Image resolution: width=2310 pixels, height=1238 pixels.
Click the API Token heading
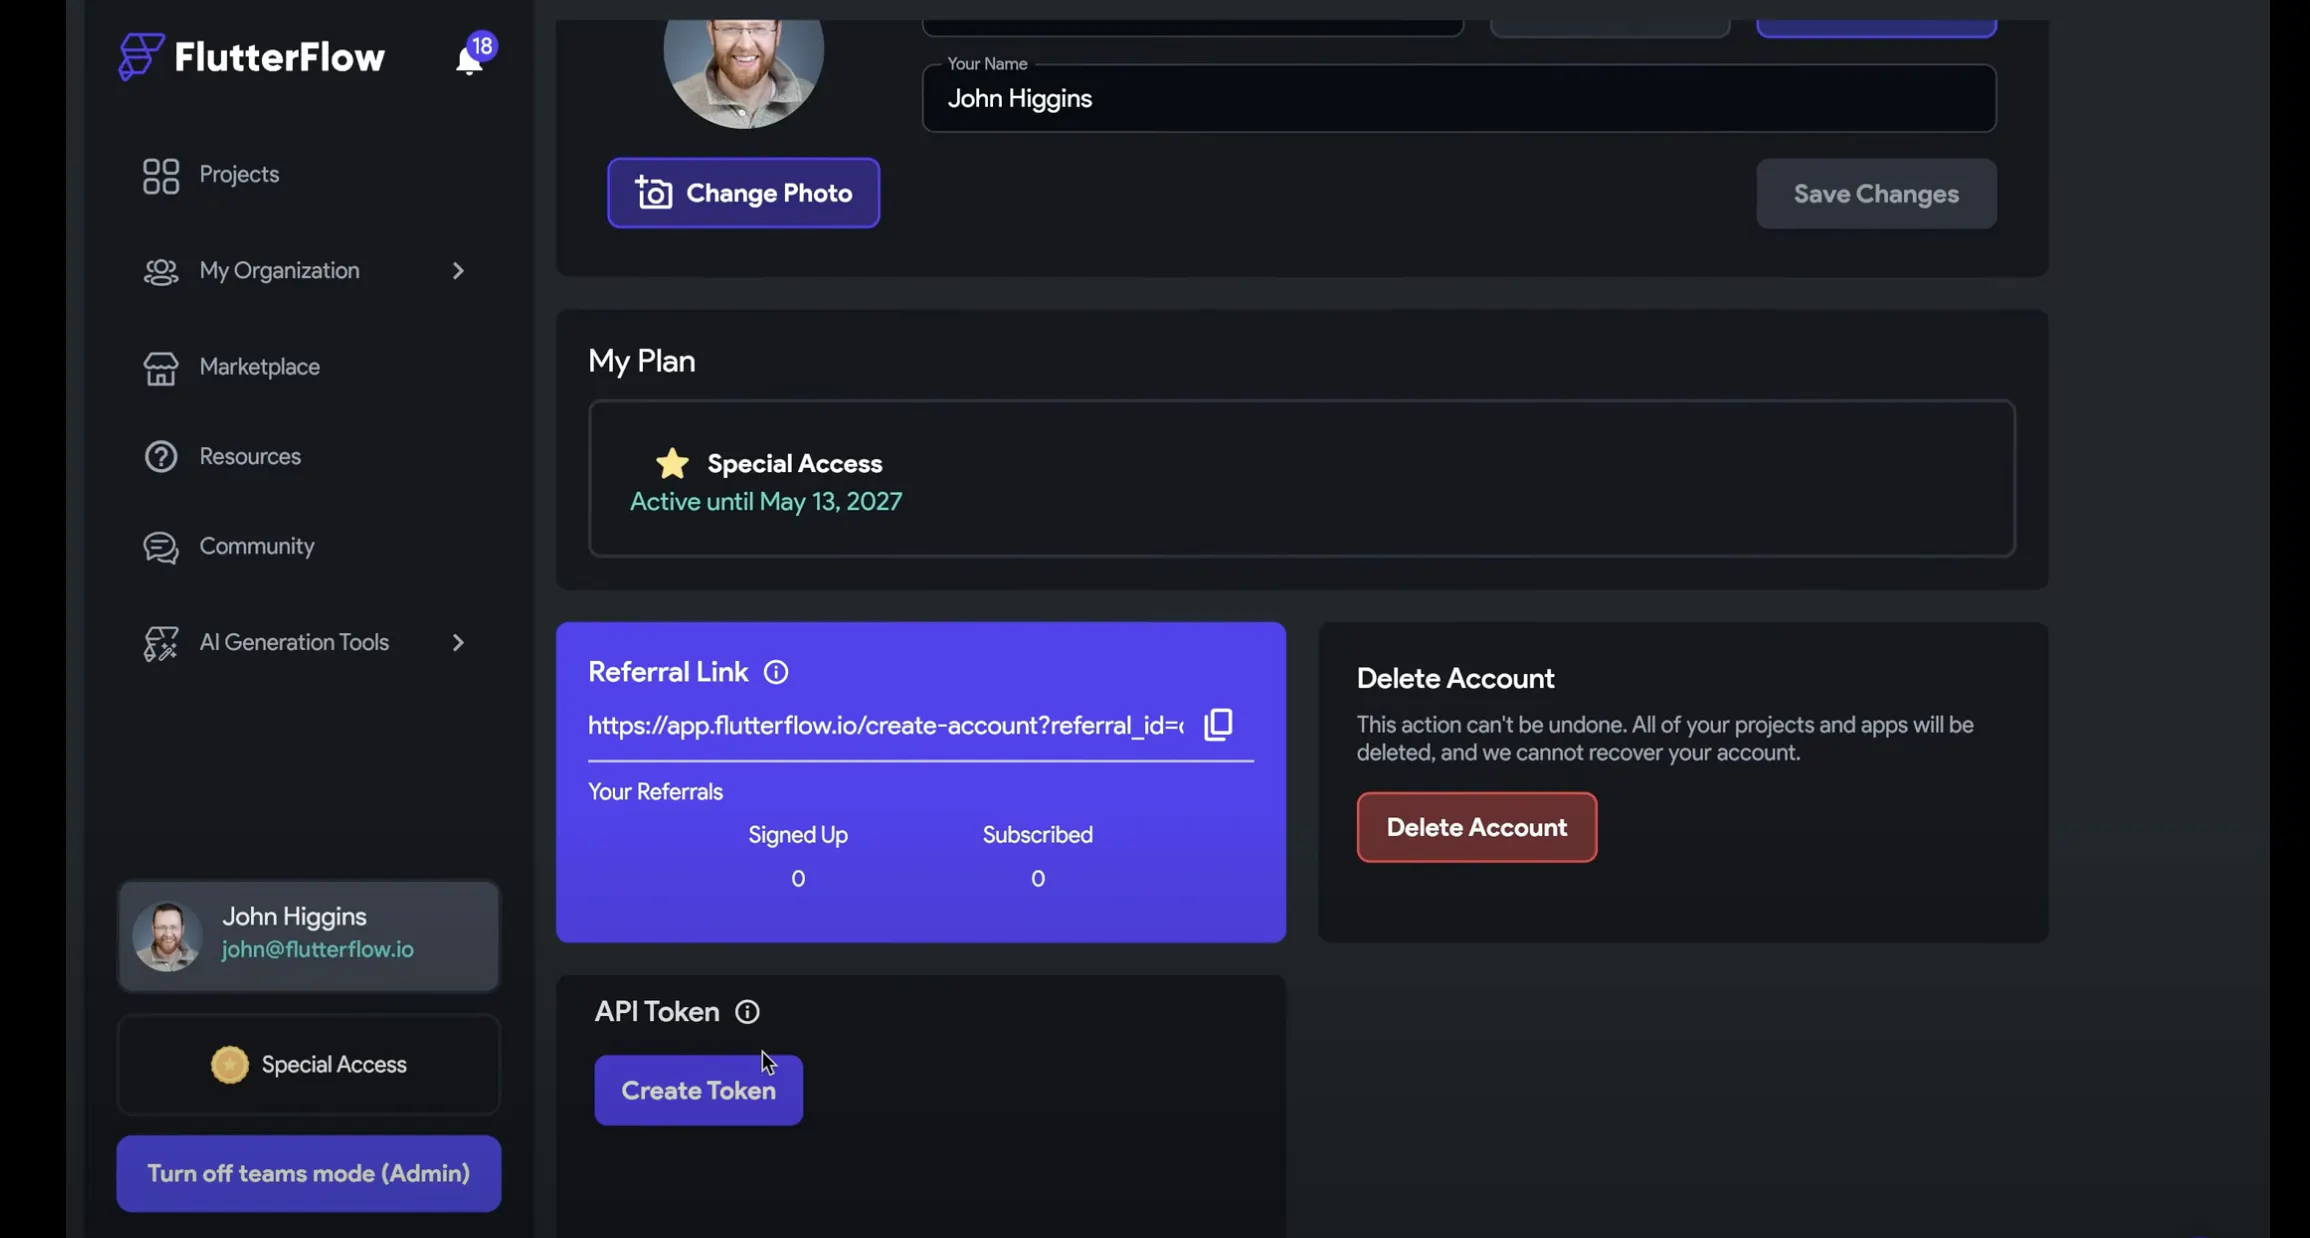click(656, 1012)
